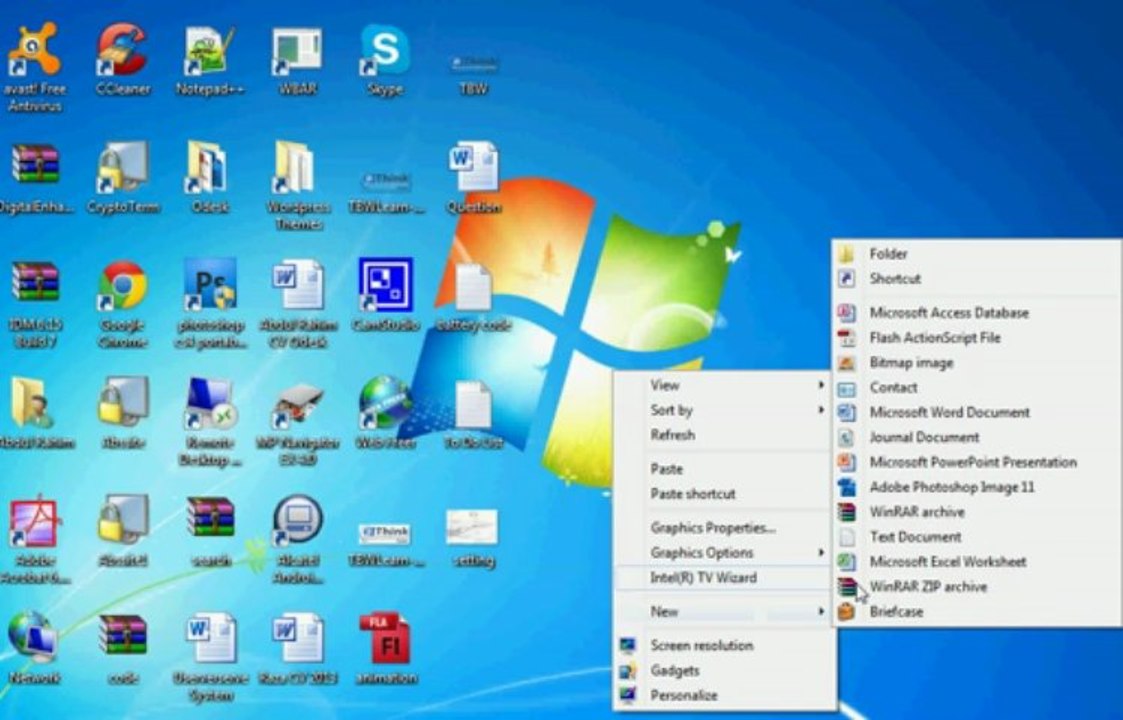This screenshot has width=1123, height=720.
Task: Click the CamStudio desktop shortcut
Action: click(x=385, y=295)
